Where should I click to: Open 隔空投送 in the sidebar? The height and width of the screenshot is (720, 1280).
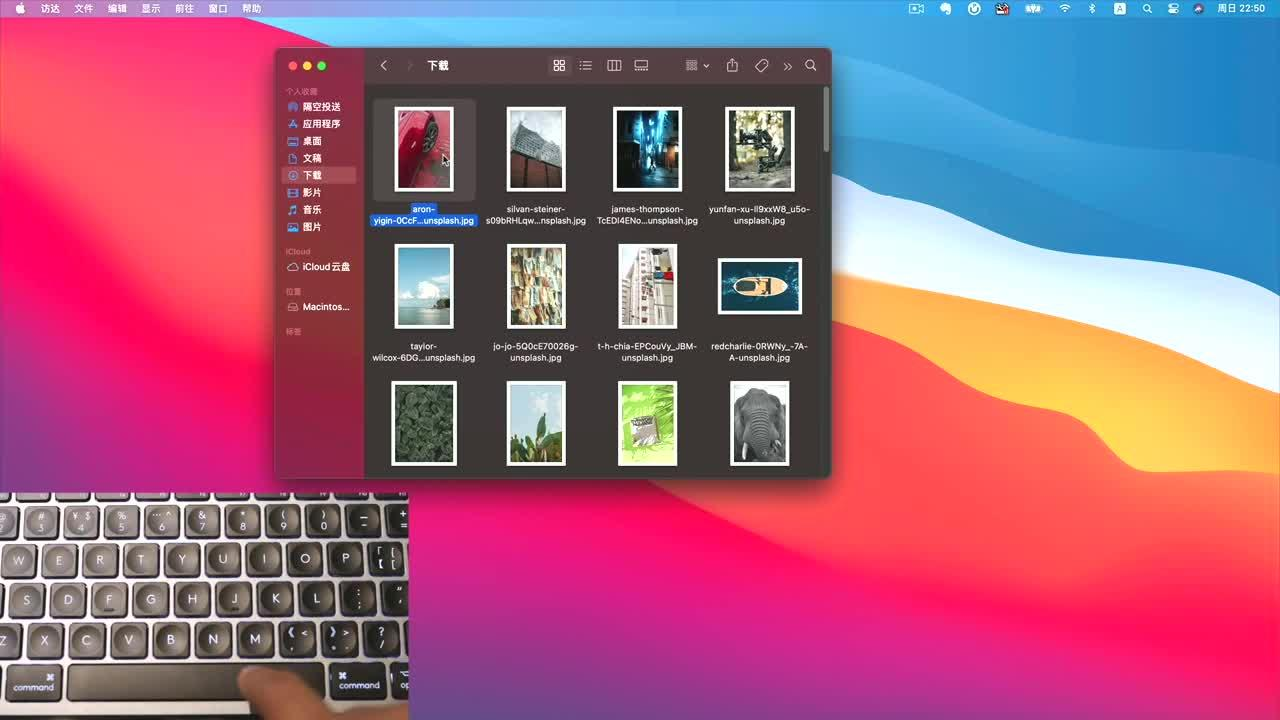click(x=320, y=107)
